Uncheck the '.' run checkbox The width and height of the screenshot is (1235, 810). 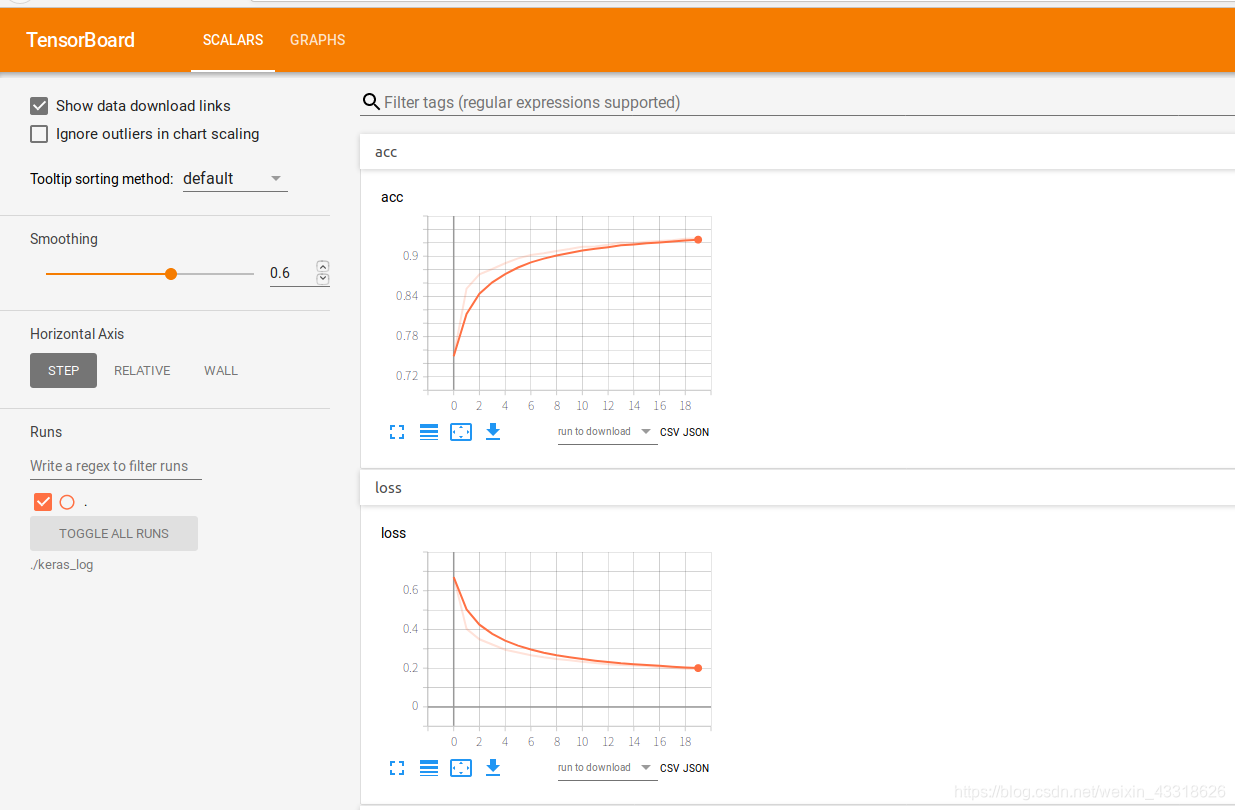(x=43, y=502)
